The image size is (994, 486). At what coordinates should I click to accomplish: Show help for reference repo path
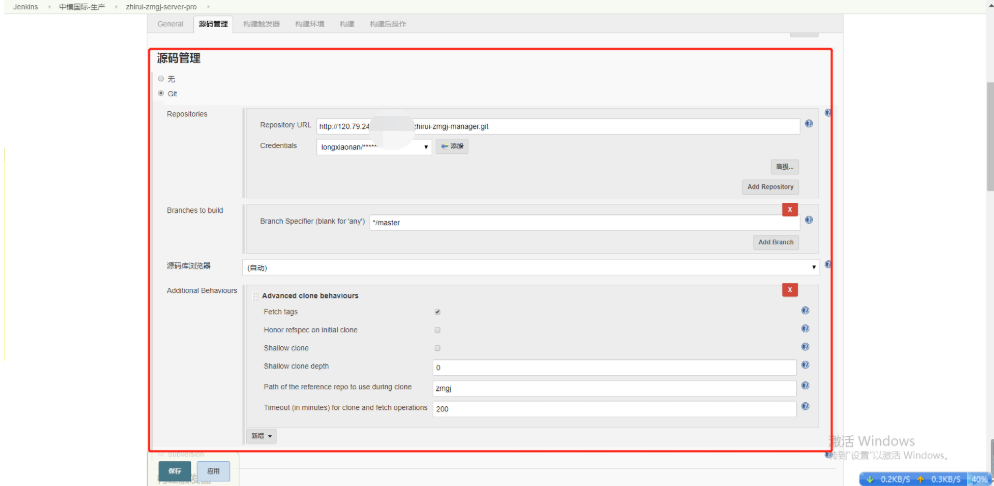click(805, 385)
